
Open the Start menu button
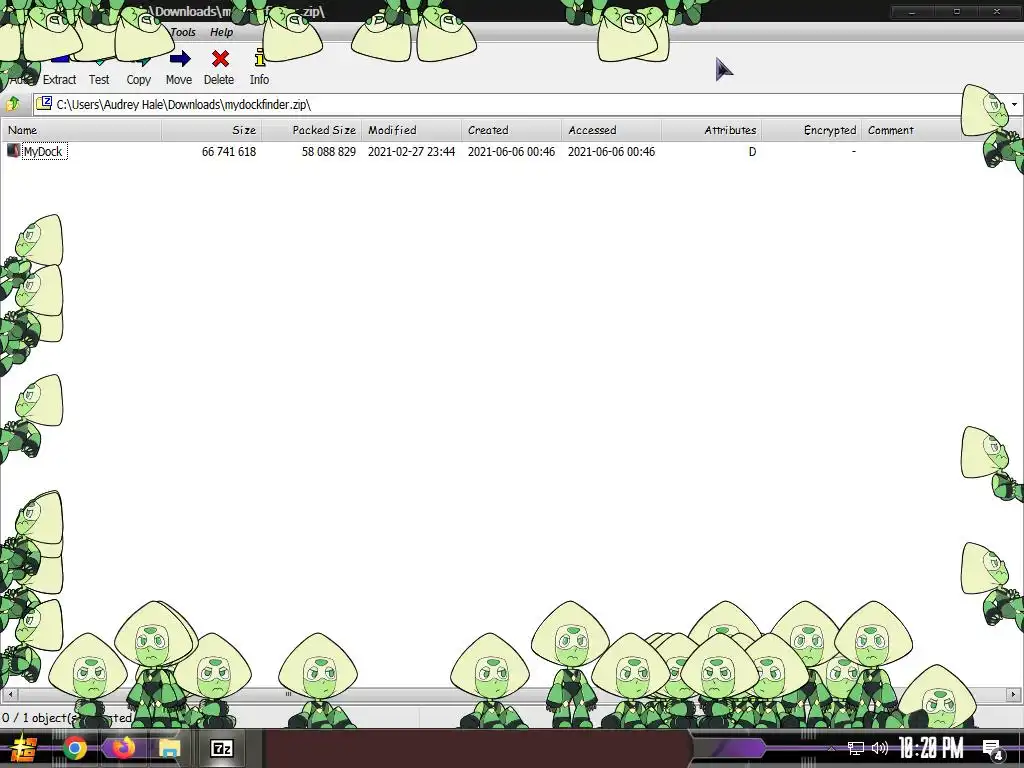point(24,748)
